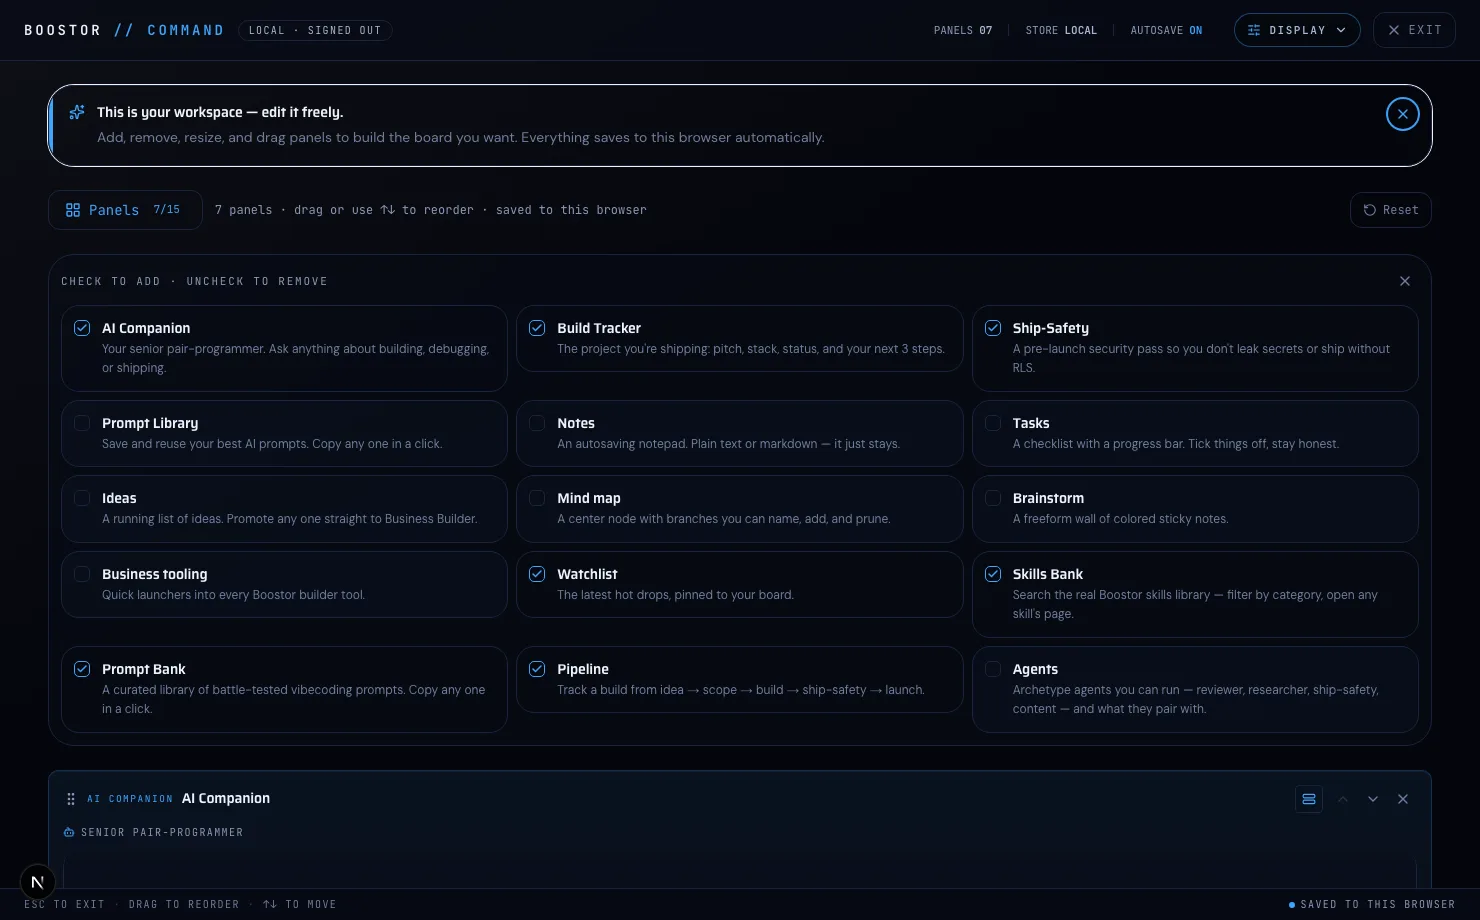Uncheck the Pipeline panel
Viewport: 1480px width, 920px height.
coord(537,669)
